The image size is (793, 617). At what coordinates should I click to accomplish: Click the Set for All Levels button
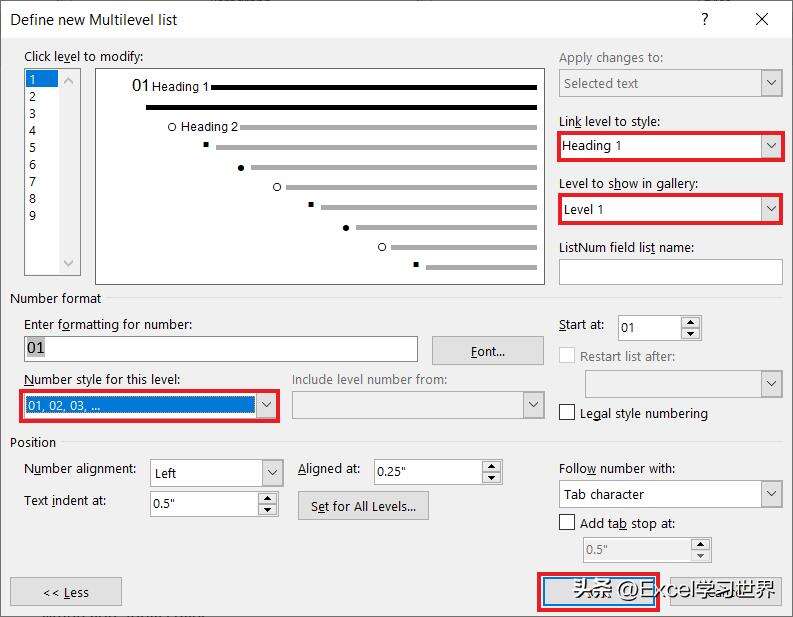pos(363,506)
